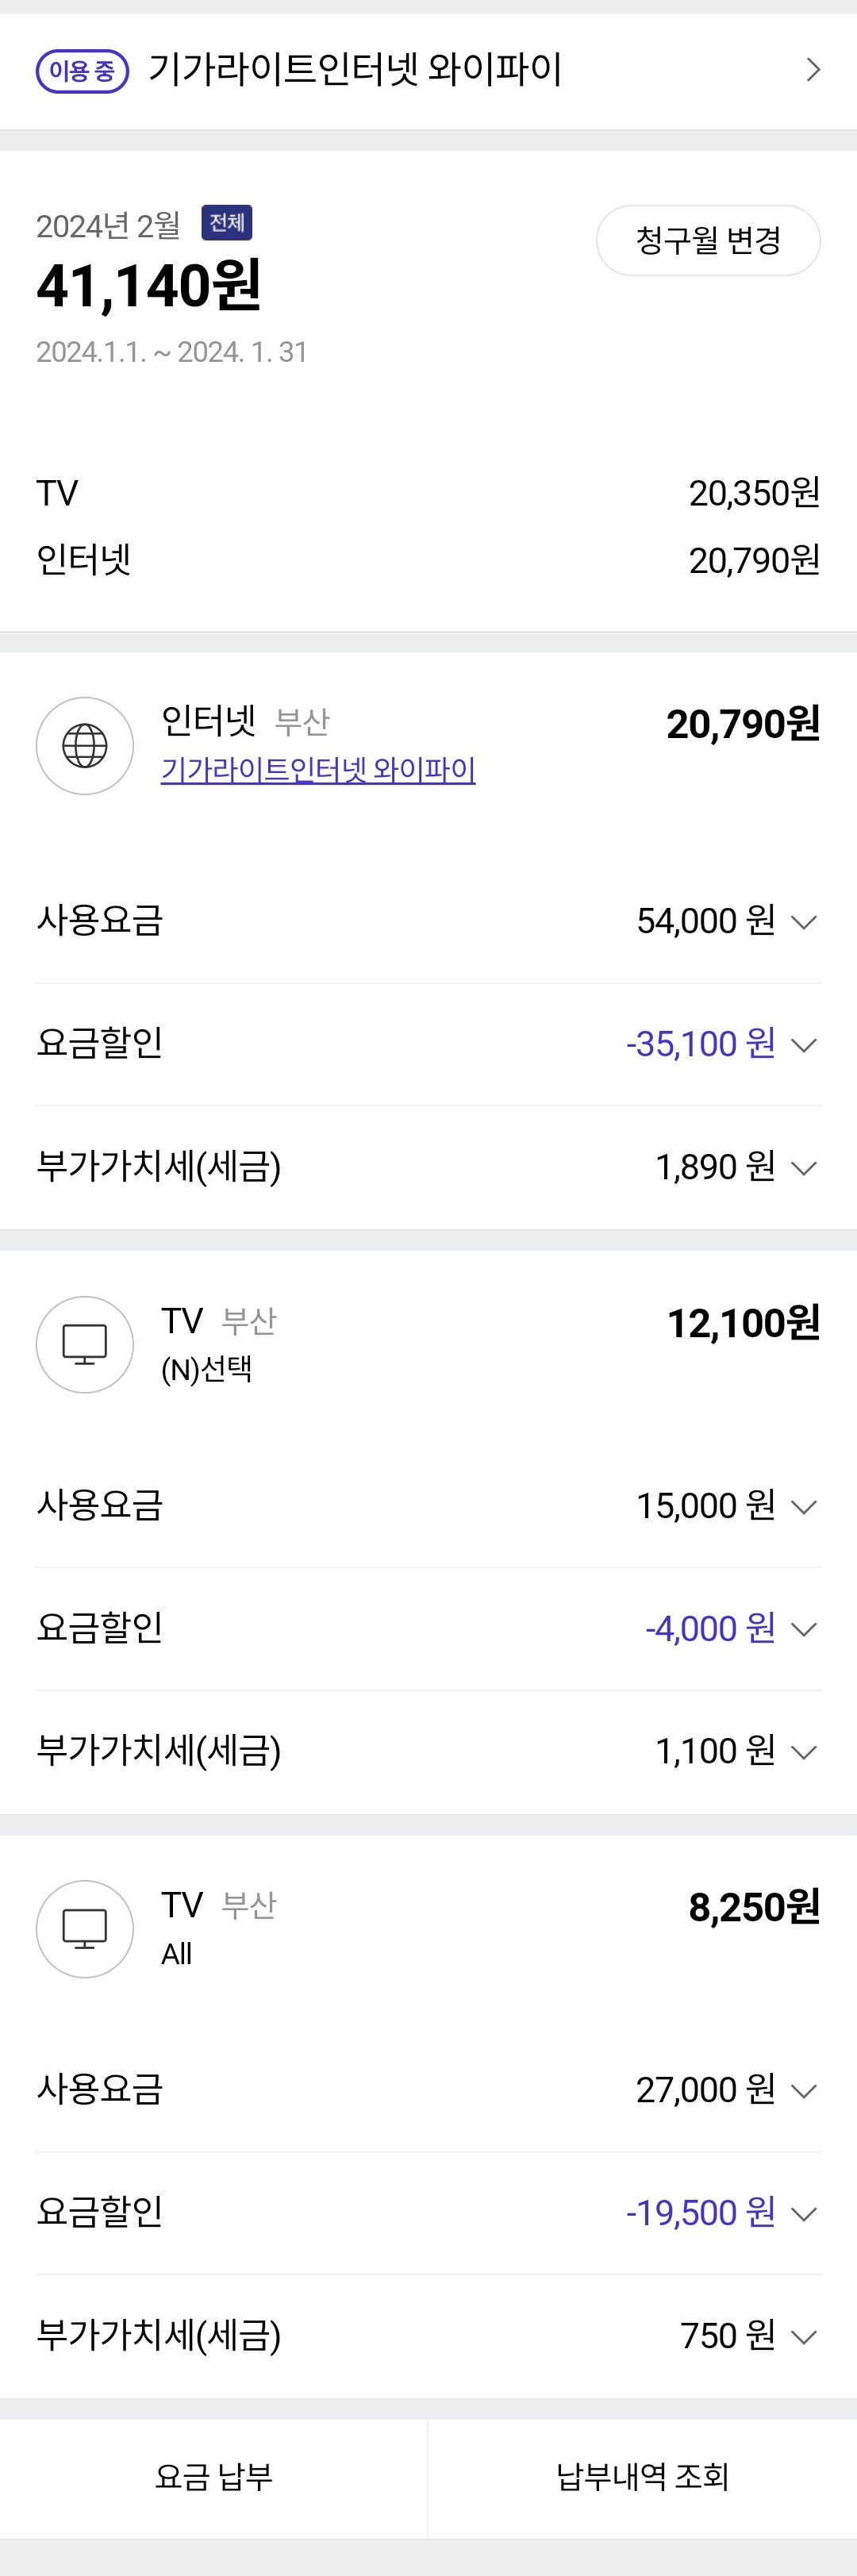Click the TV monitor icon for (N)선택
Screen dimensions: 857x2576
click(x=85, y=1345)
